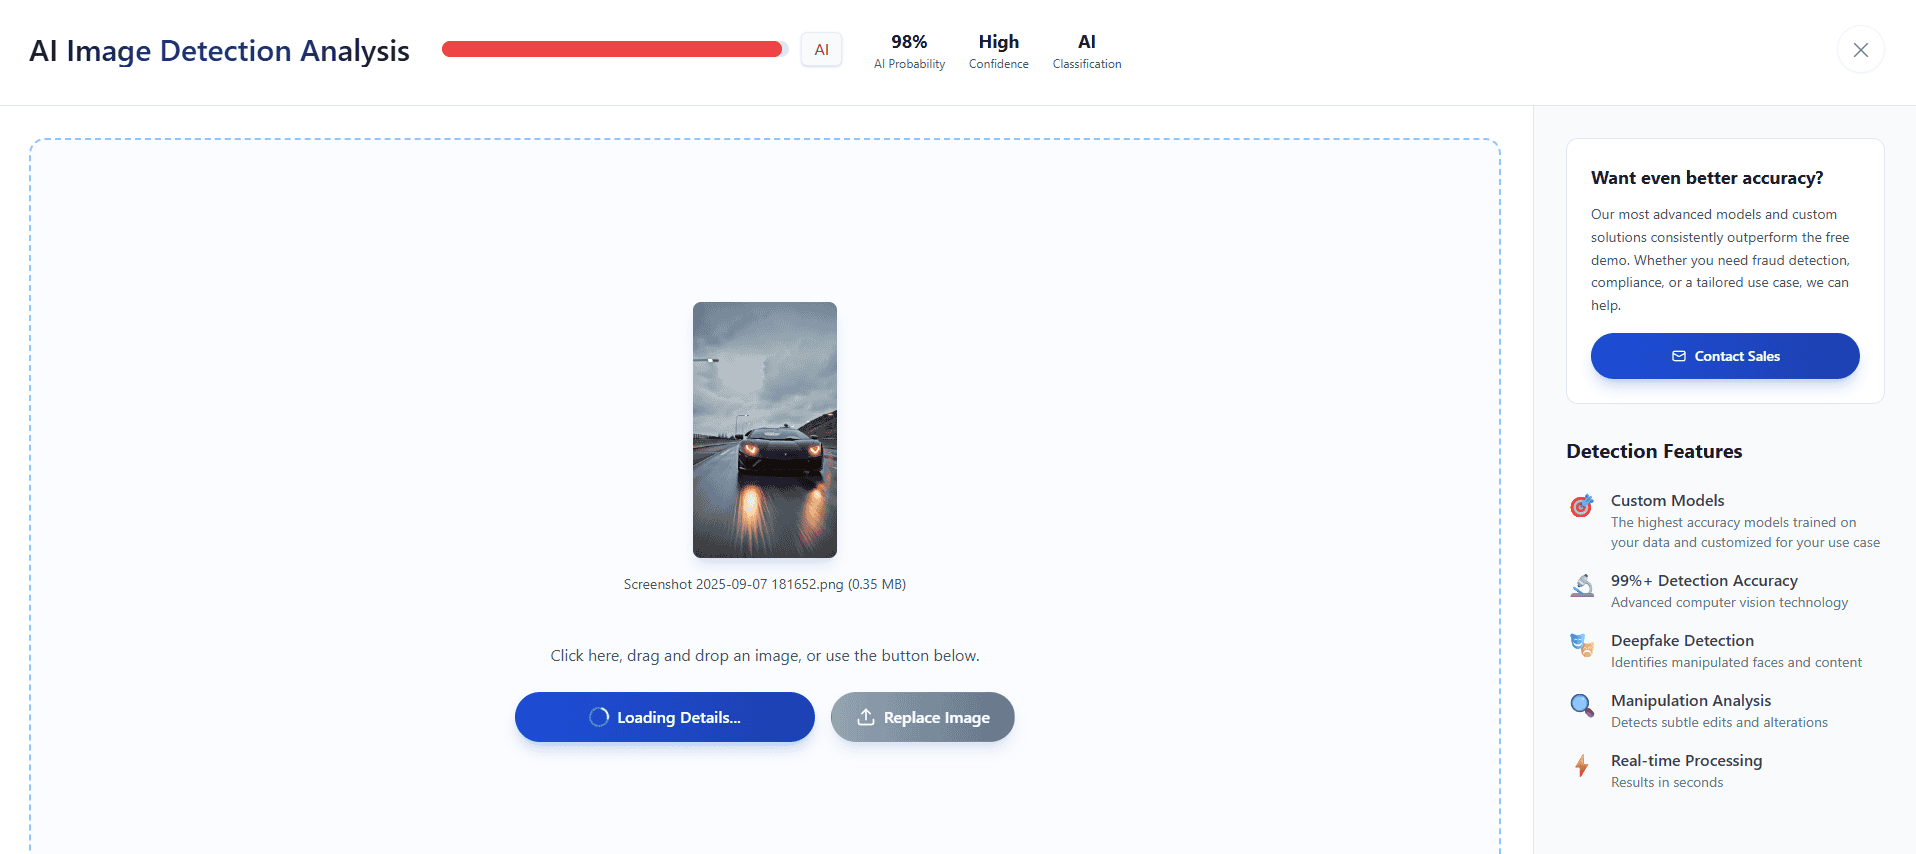
Task: Click the 'Real-time Processing' feature title
Action: [x=1686, y=760]
